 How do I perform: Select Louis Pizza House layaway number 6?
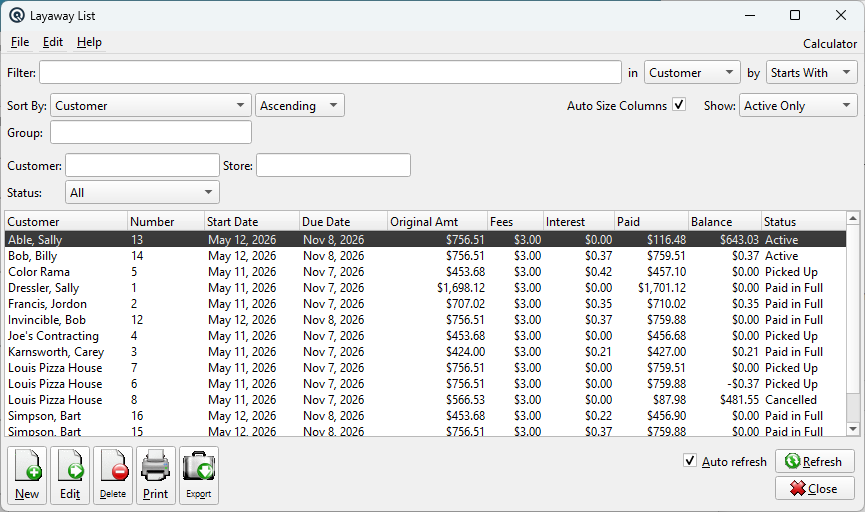(425, 383)
